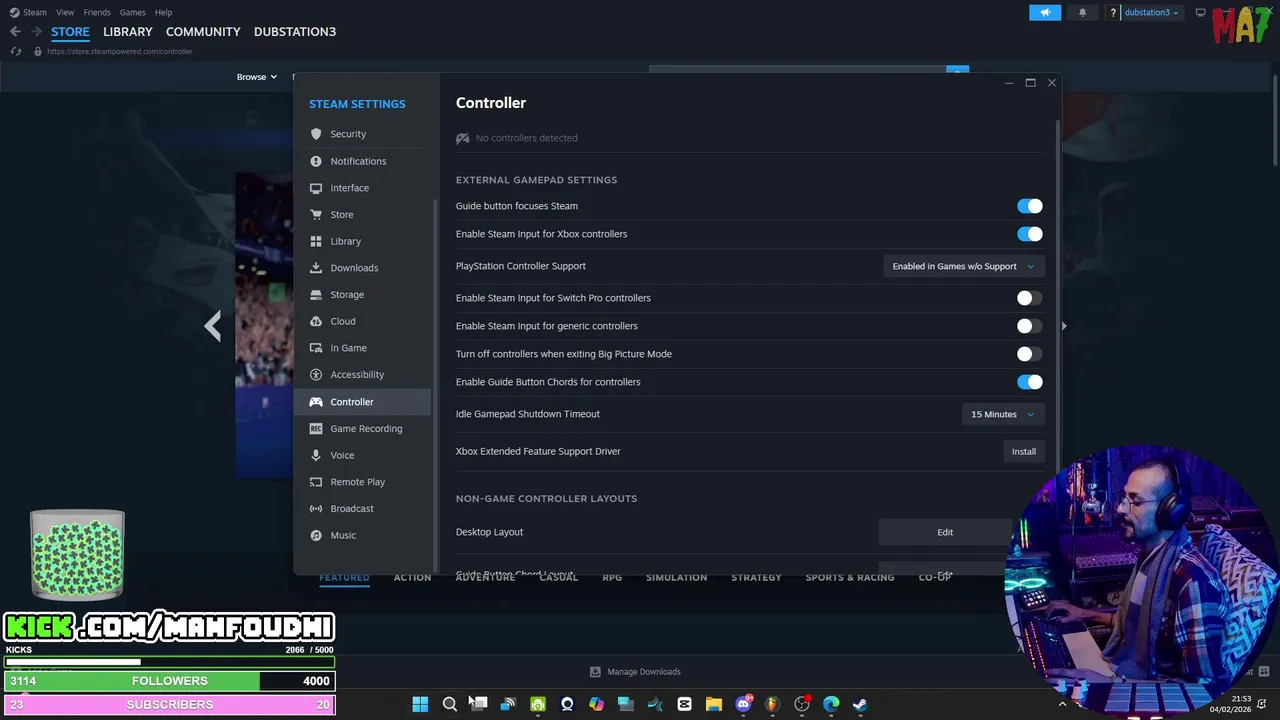Open the Games menu
1280x720 pixels.
[132, 12]
